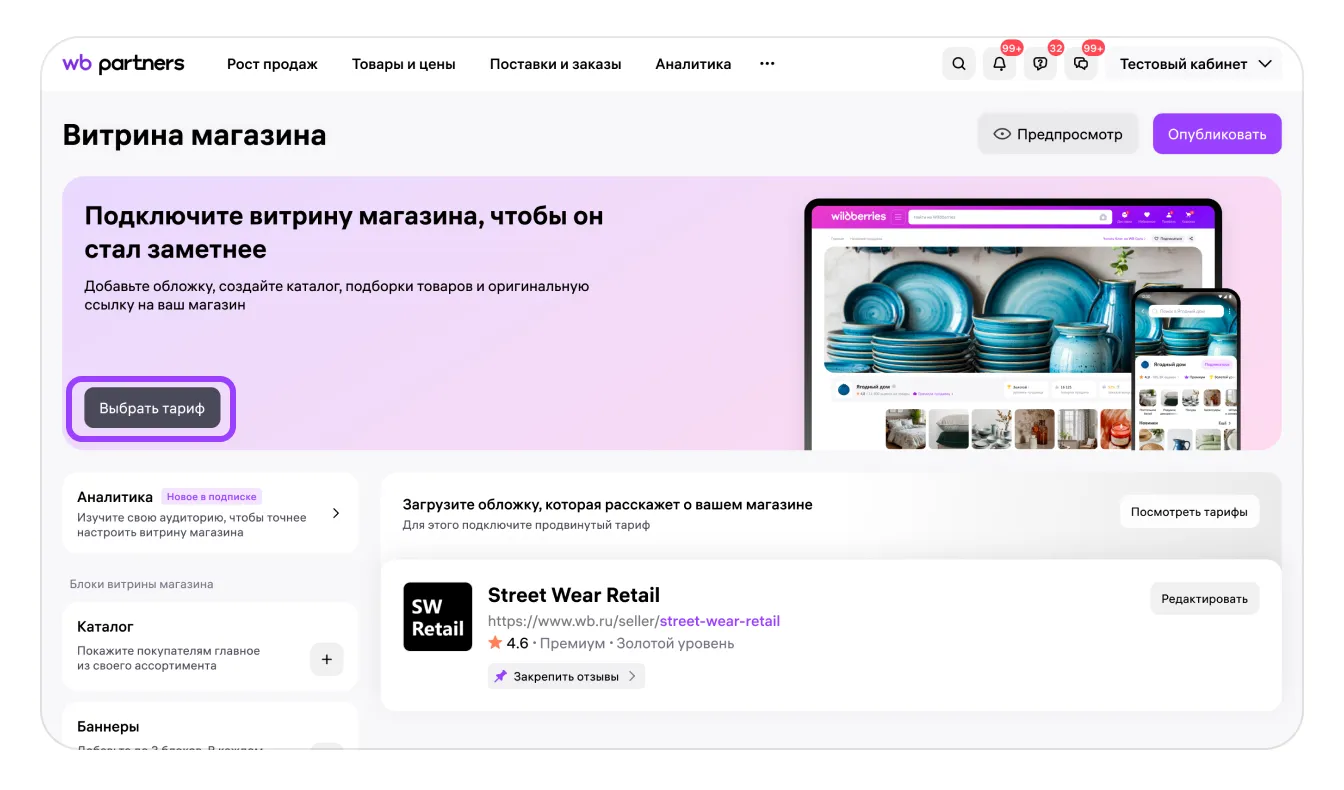This screenshot has height=790, width=1344.
Task: Expand Закрепить отзывы option
Action: click(x=566, y=677)
